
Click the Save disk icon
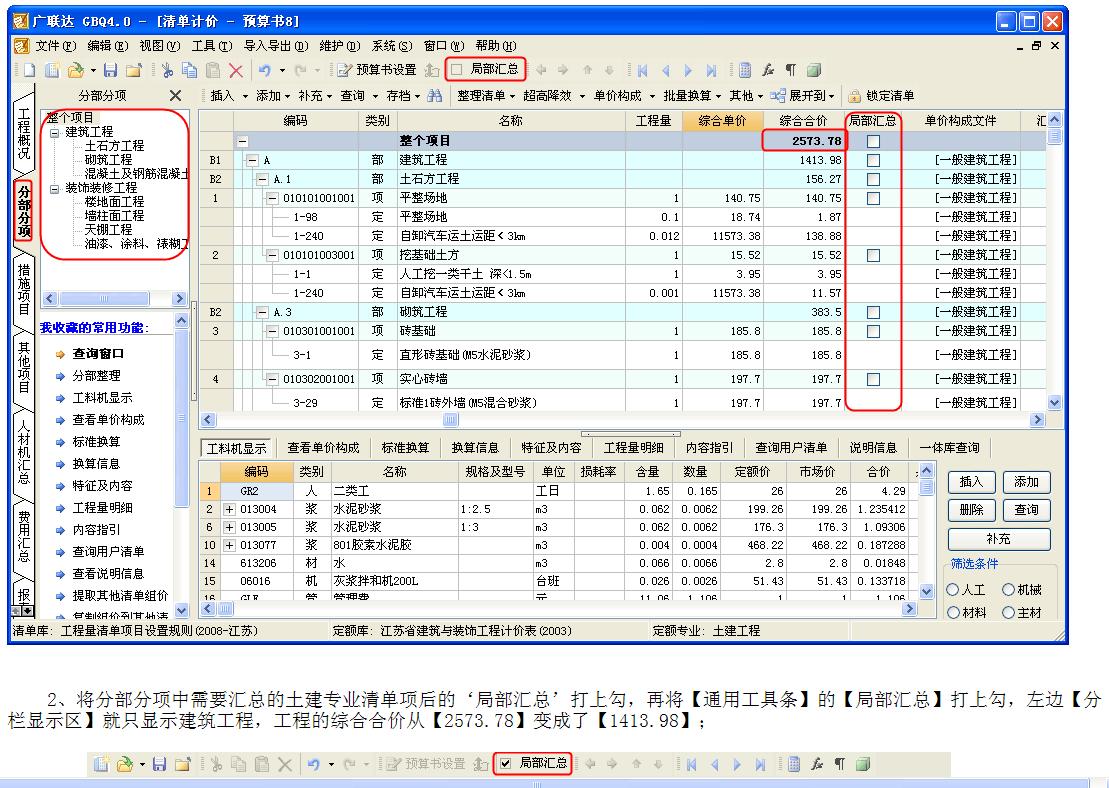click(x=110, y=70)
